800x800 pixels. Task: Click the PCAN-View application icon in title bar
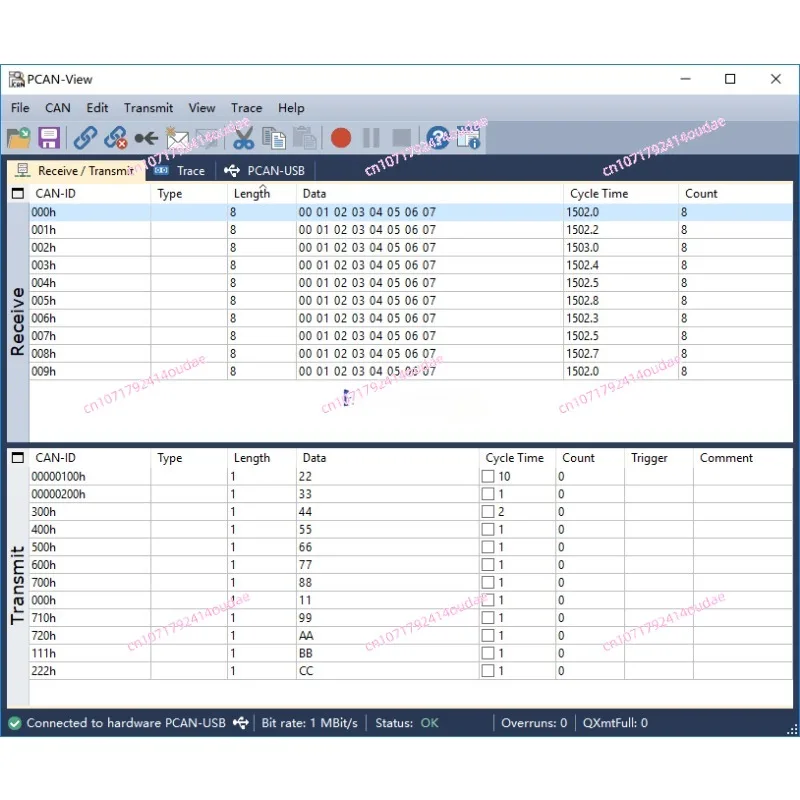coord(16,80)
